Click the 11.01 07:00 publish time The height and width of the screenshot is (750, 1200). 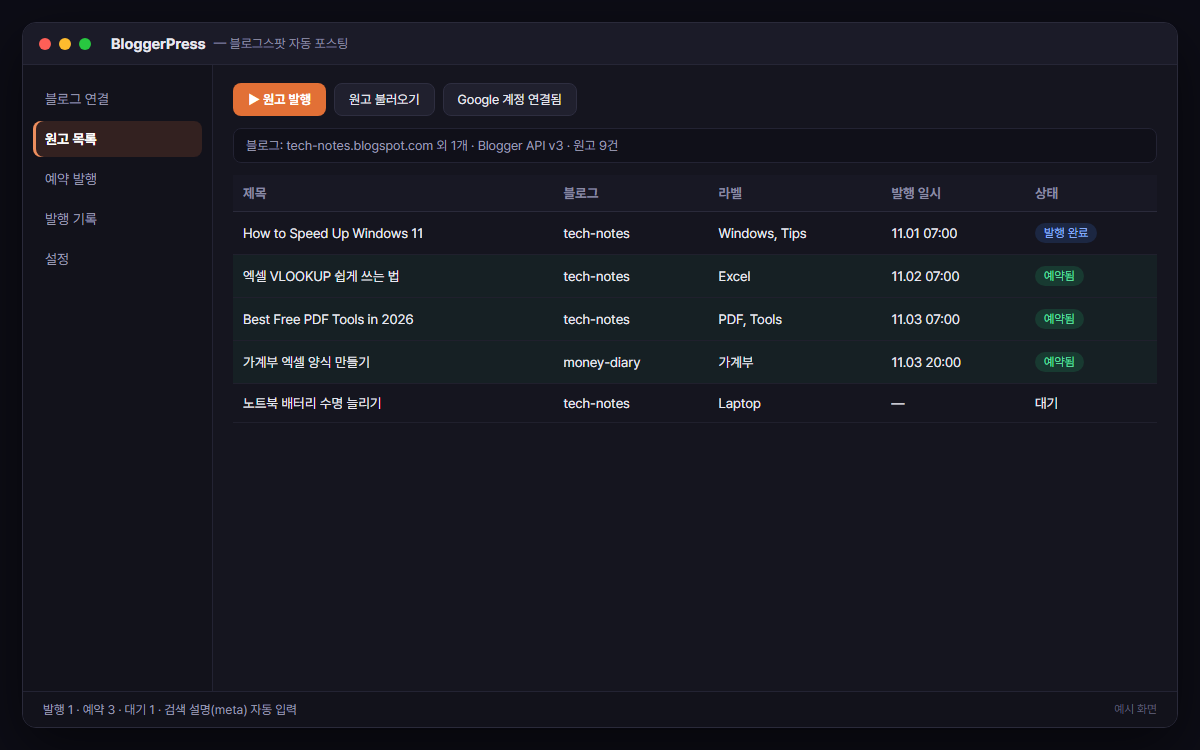pyautogui.click(x=924, y=233)
